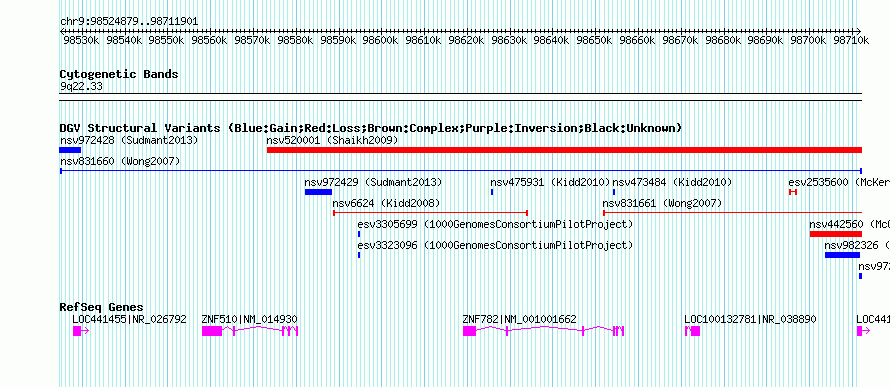Open the nsv982326 variant label

pos(857,246)
